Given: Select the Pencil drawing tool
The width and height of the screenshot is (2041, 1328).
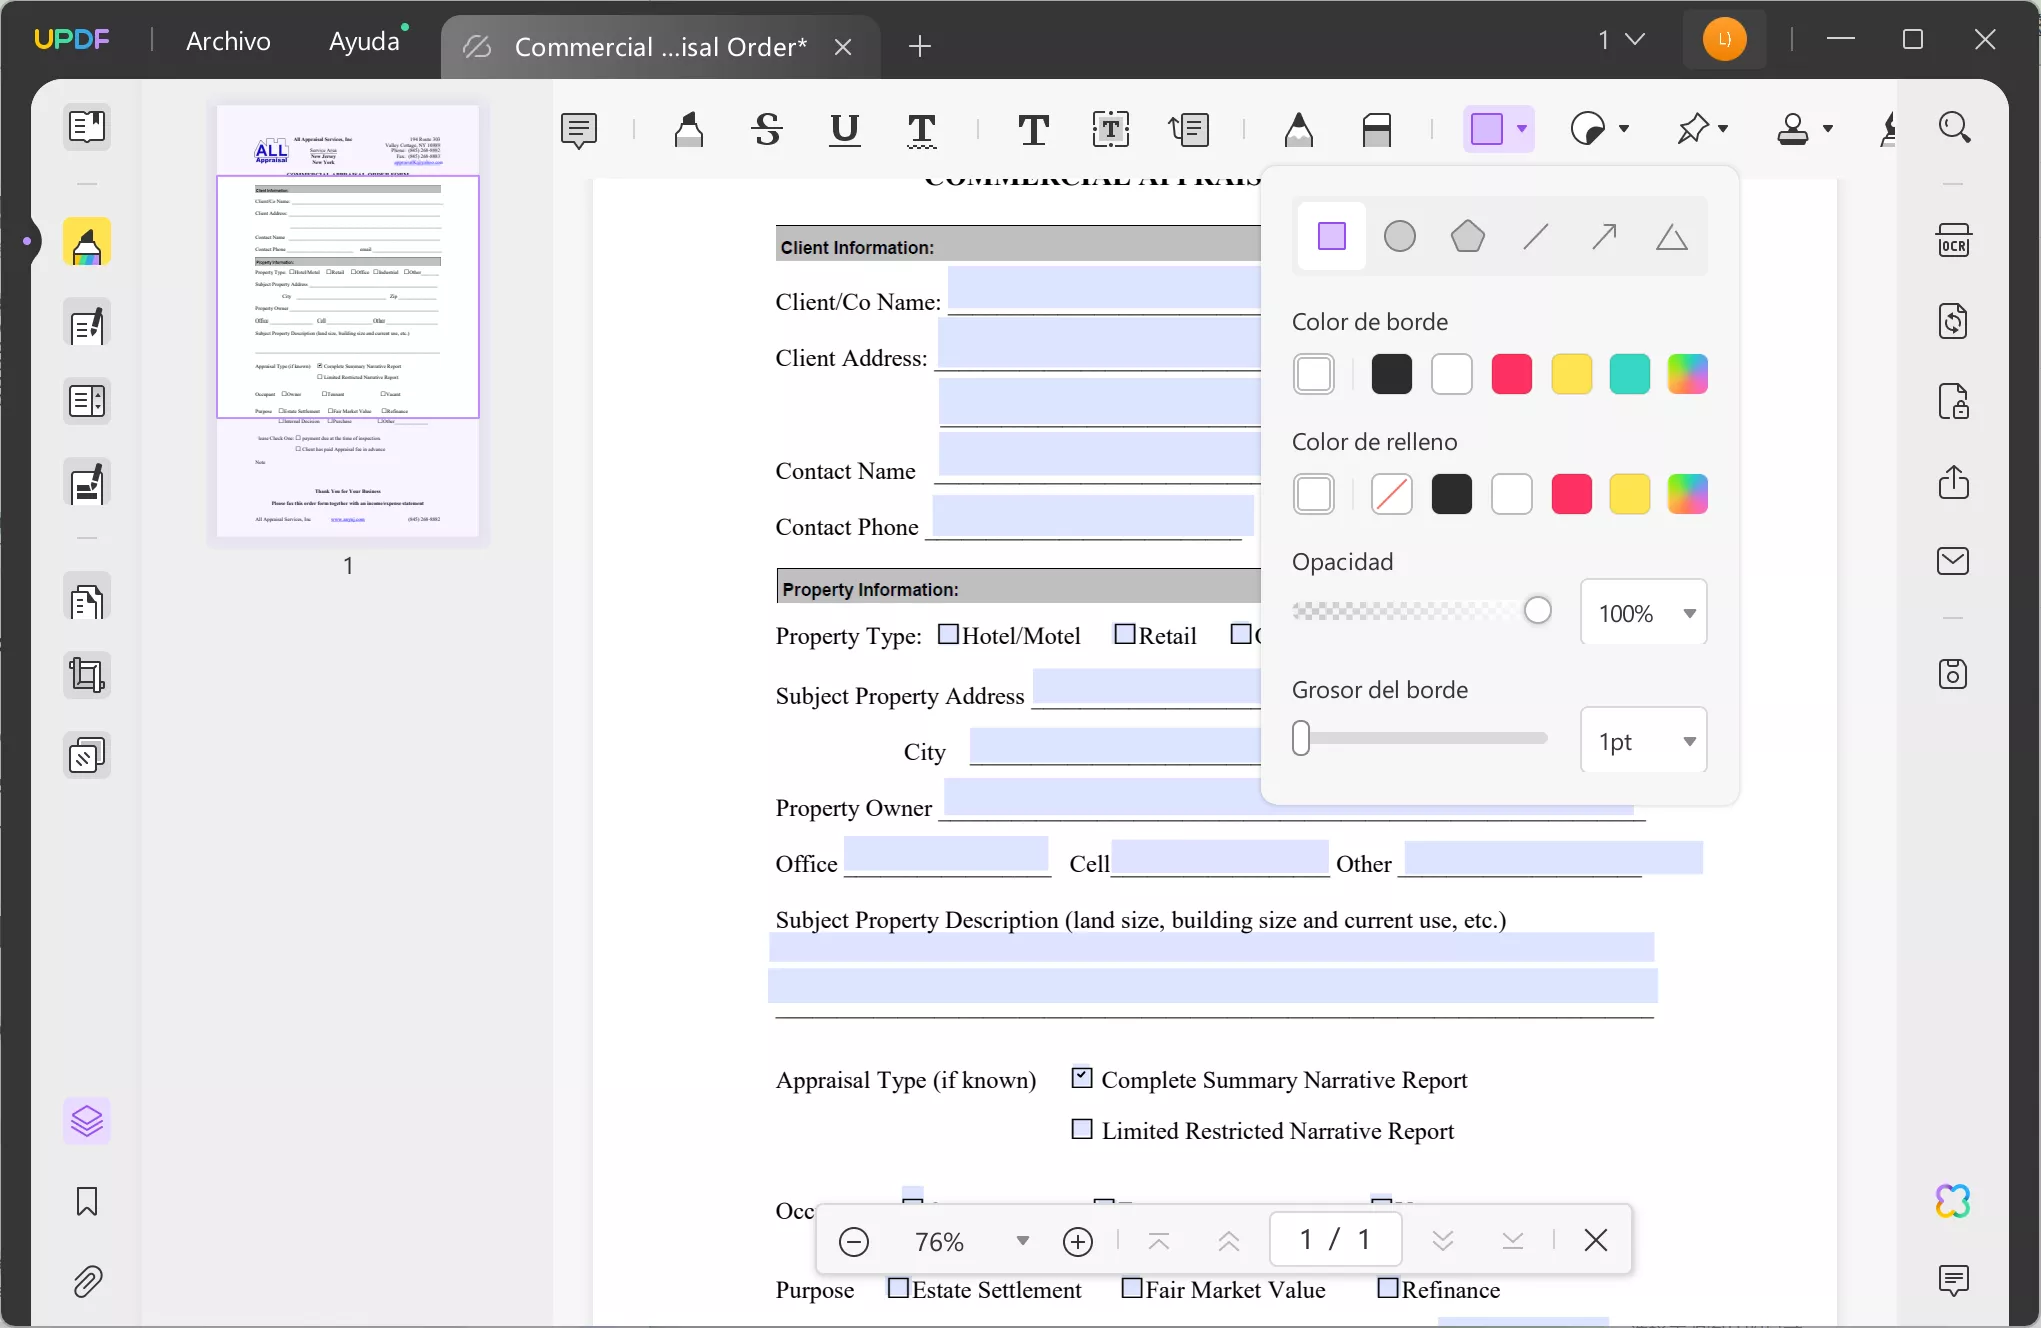Looking at the screenshot, I should [x=1299, y=129].
